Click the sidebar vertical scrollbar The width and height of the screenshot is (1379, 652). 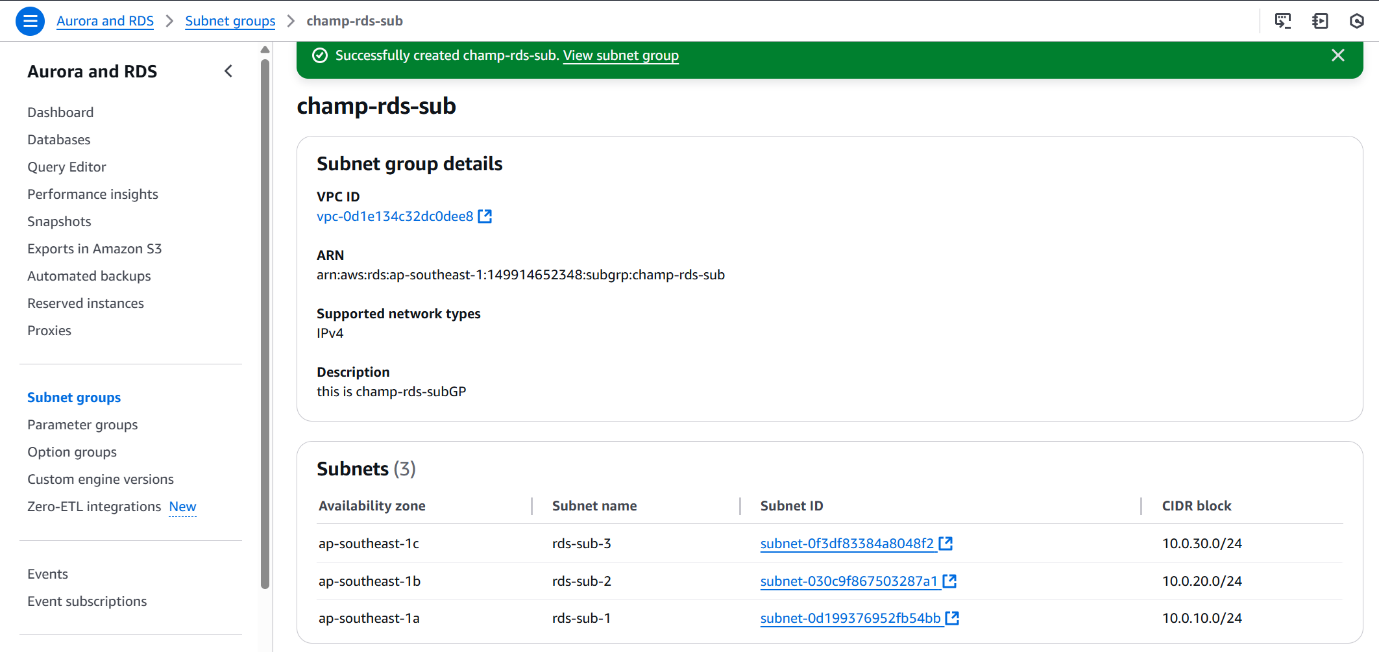tap(265, 324)
